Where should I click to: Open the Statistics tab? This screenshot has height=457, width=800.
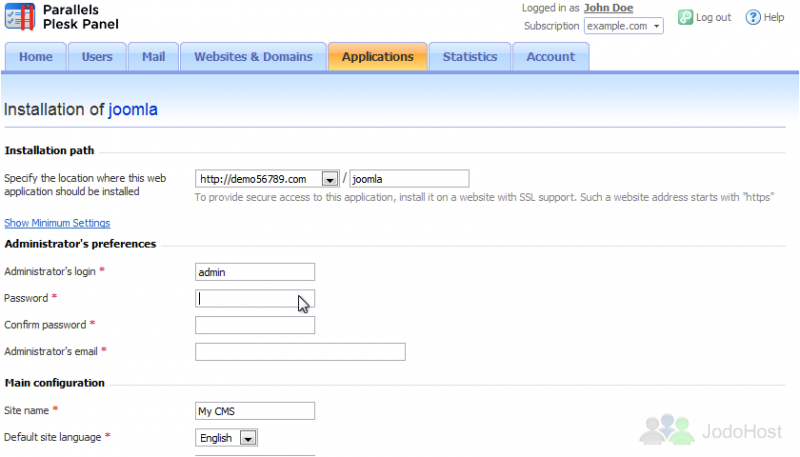470,57
